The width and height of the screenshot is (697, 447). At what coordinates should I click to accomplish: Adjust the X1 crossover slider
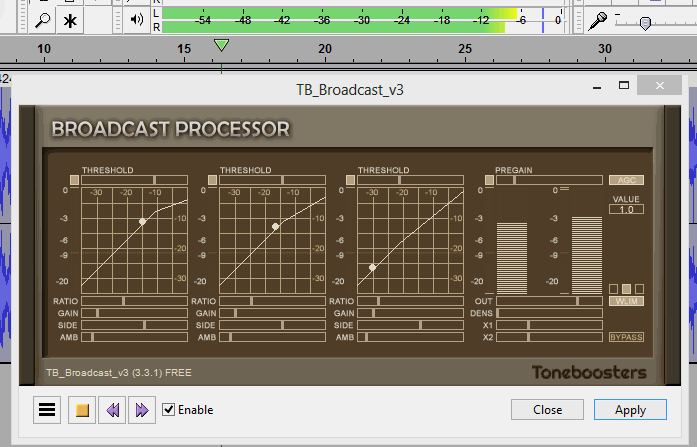tap(549, 325)
